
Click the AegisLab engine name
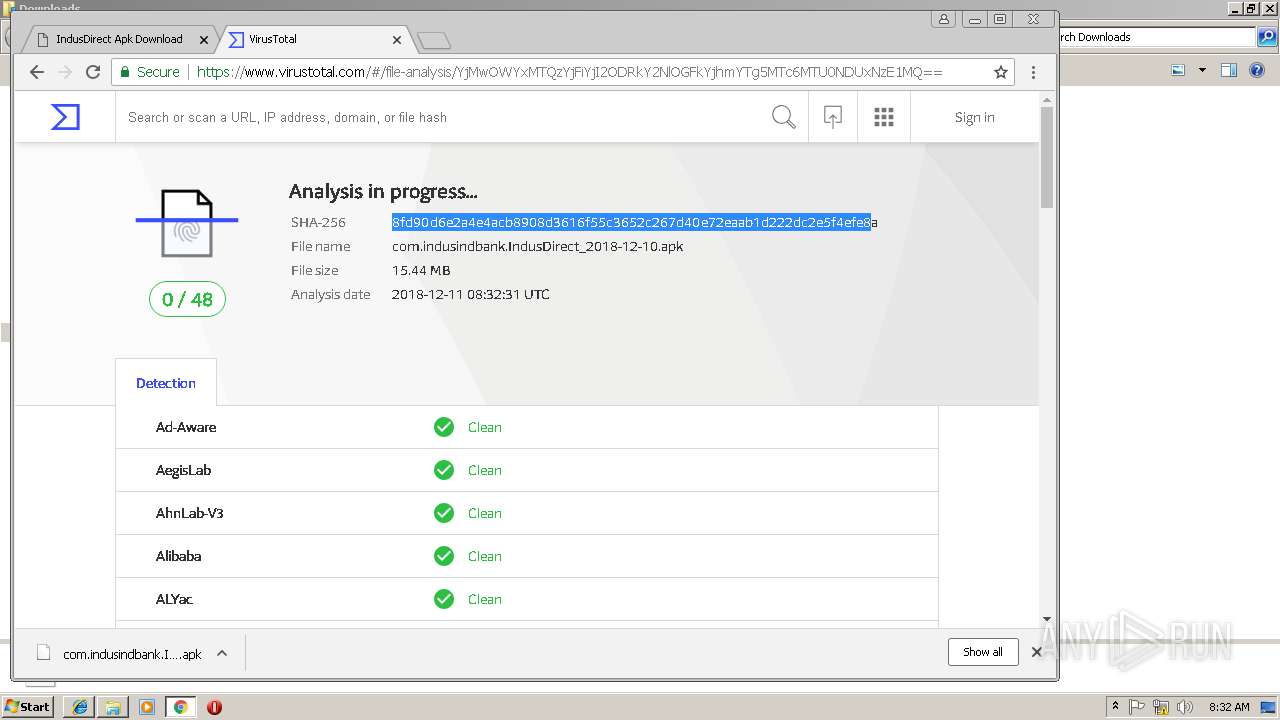tap(183, 470)
